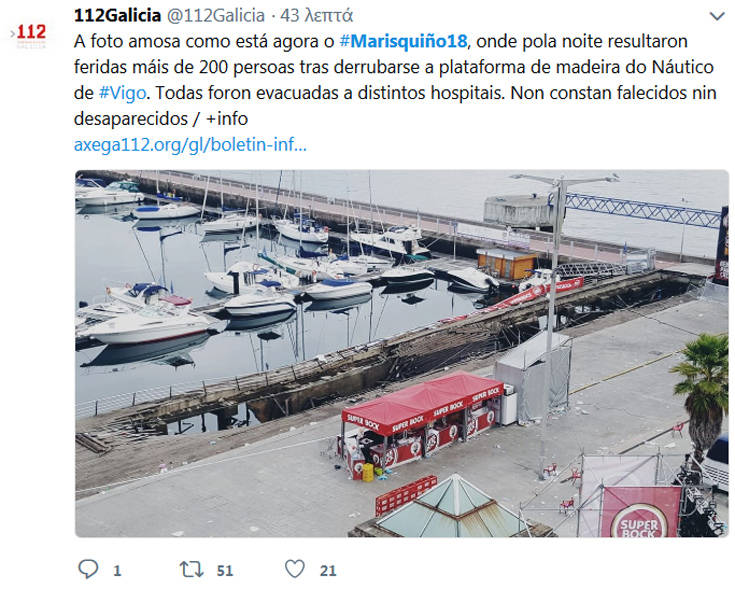Open the #Vigo hashtag link
The width and height of the screenshot is (735, 589).
pyautogui.click(x=122, y=93)
